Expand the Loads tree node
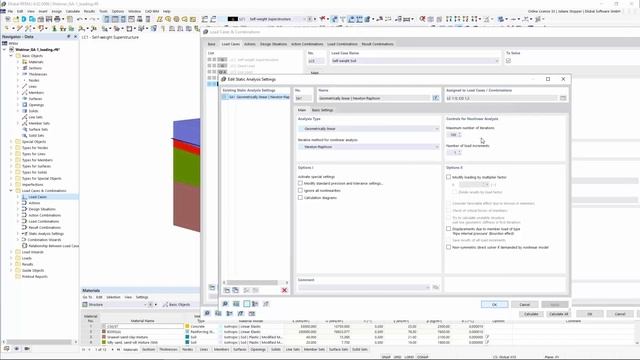Image resolution: width=640 pixels, height=360 pixels. (x=11, y=258)
